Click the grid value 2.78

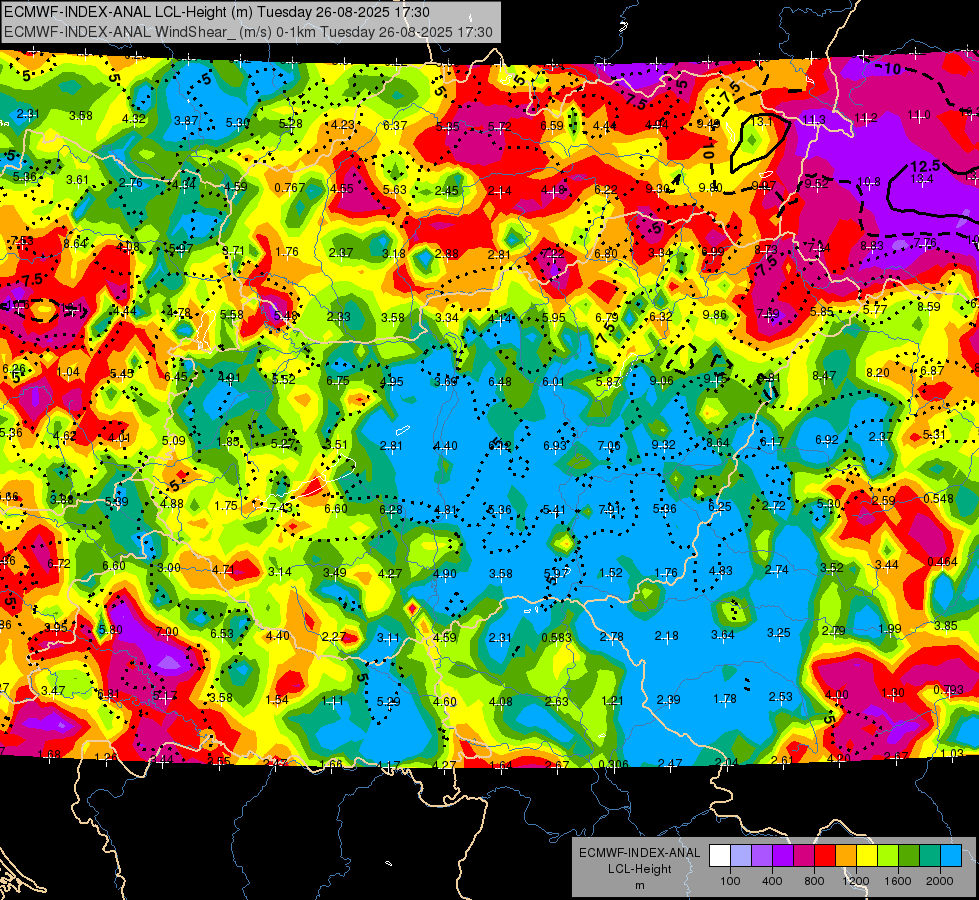coord(611,636)
